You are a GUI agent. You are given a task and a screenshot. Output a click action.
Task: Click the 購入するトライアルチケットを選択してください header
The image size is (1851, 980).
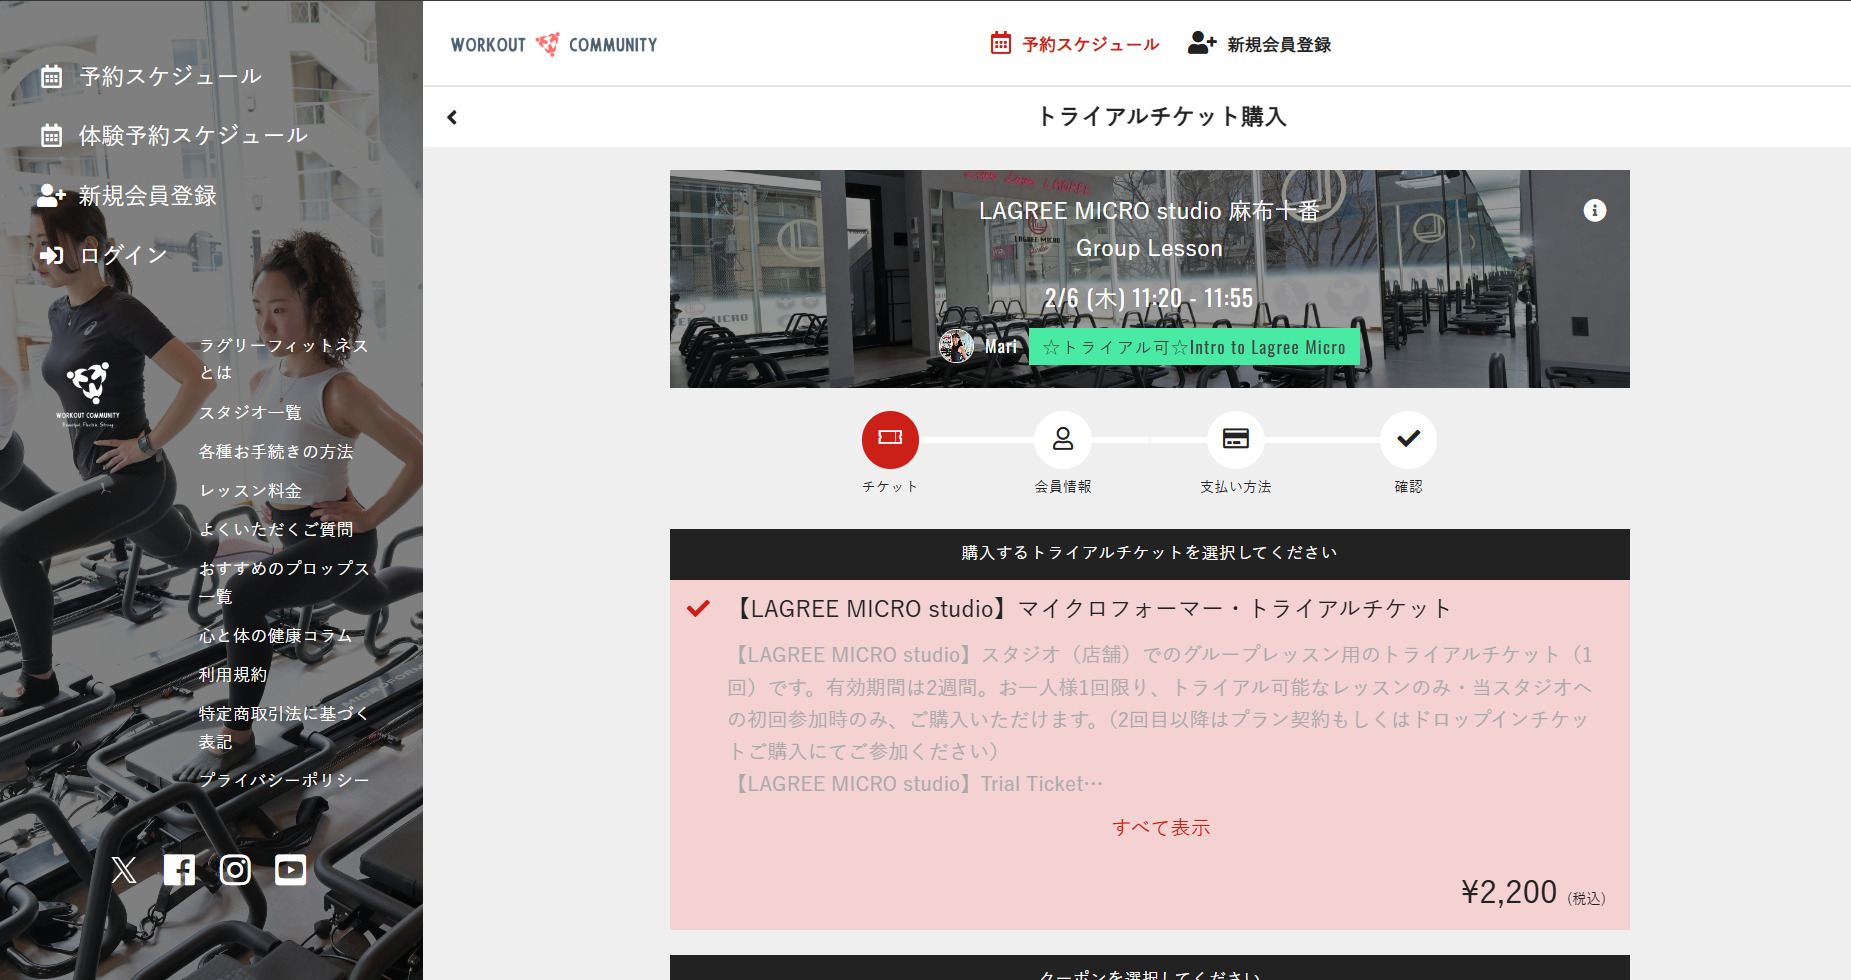1149,553
